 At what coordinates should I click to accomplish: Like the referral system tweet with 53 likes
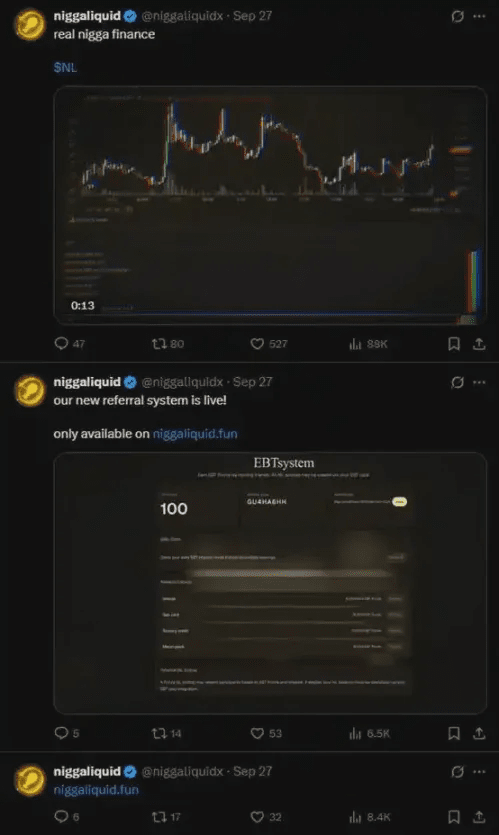point(266,734)
